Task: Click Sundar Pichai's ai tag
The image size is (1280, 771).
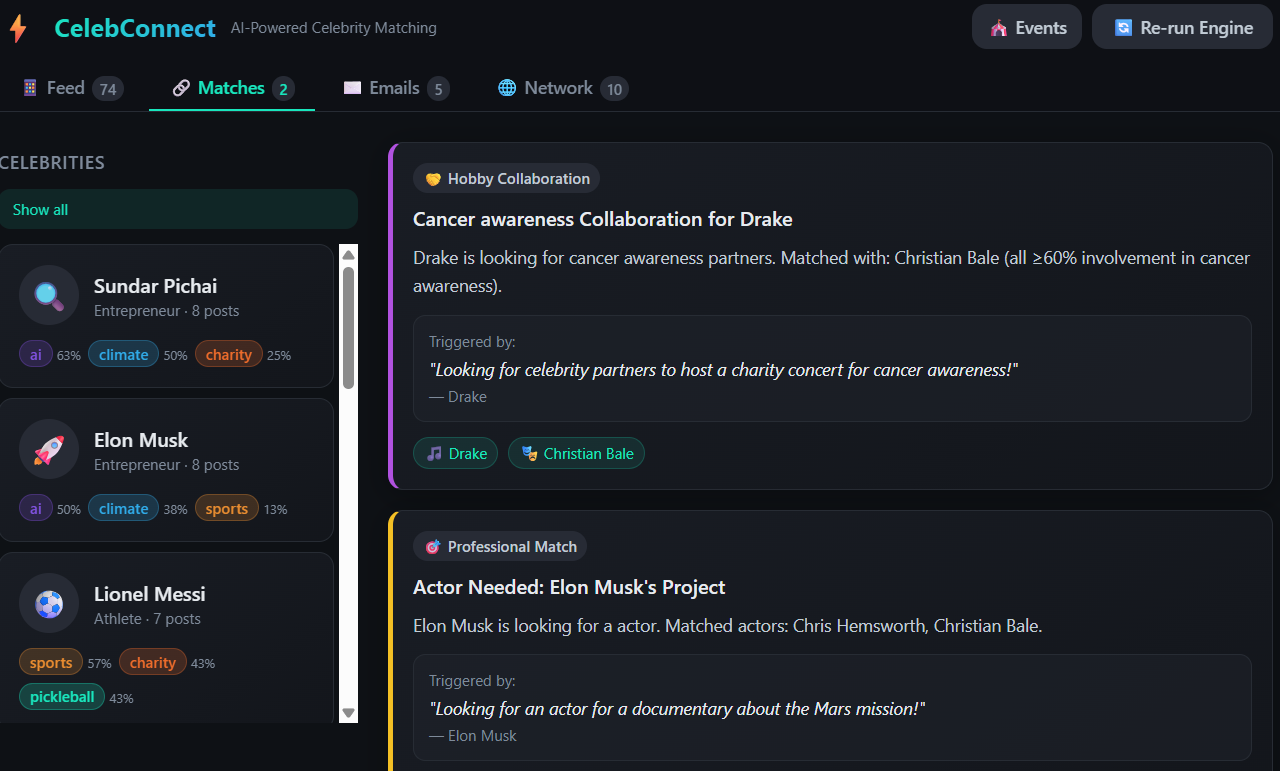Action: point(36,355)
